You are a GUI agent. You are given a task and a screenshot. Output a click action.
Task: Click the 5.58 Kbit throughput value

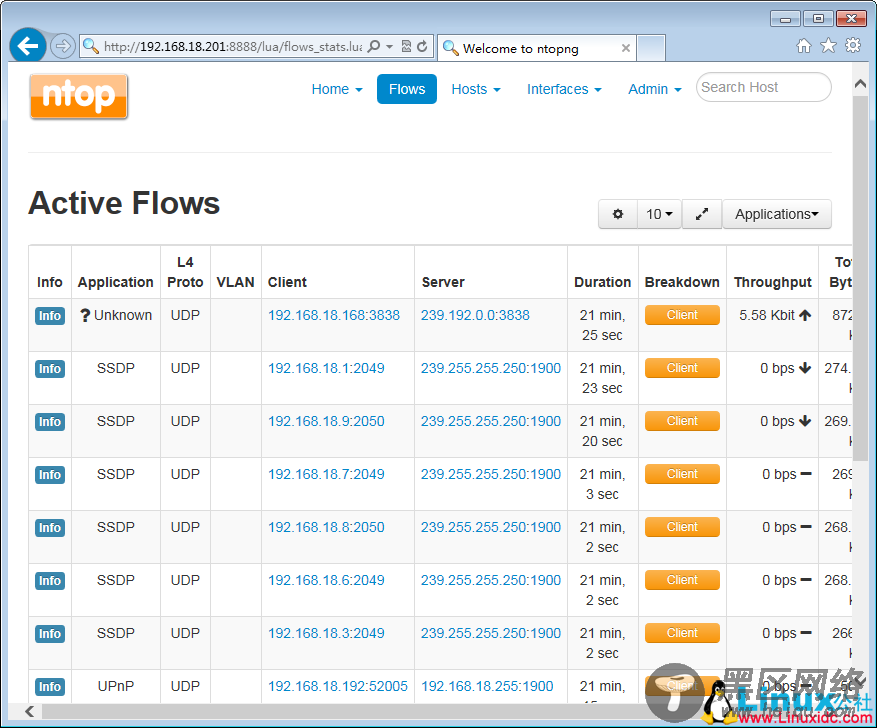(767, 315)
